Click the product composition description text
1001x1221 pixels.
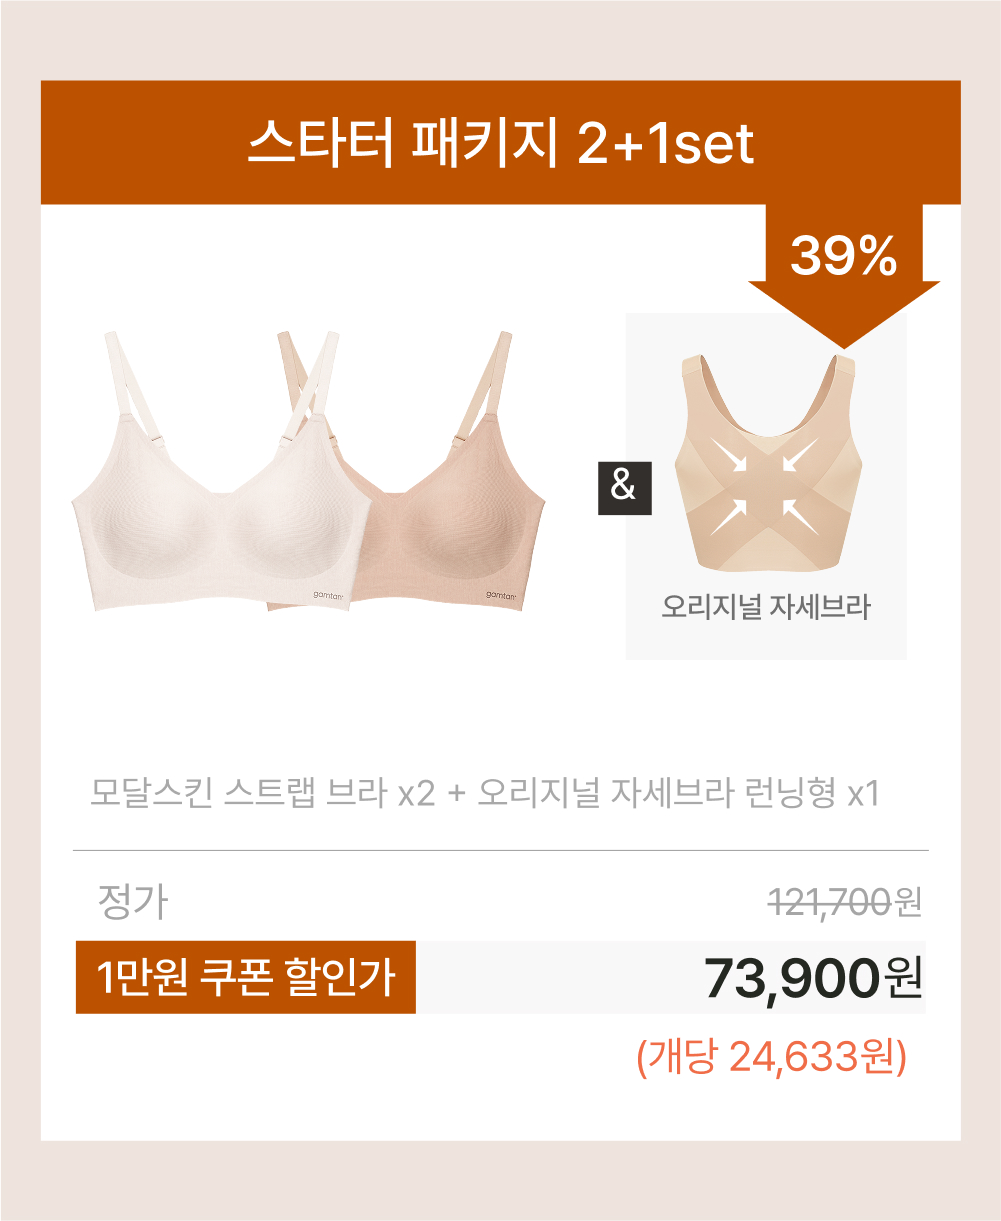tap(484, 794)
